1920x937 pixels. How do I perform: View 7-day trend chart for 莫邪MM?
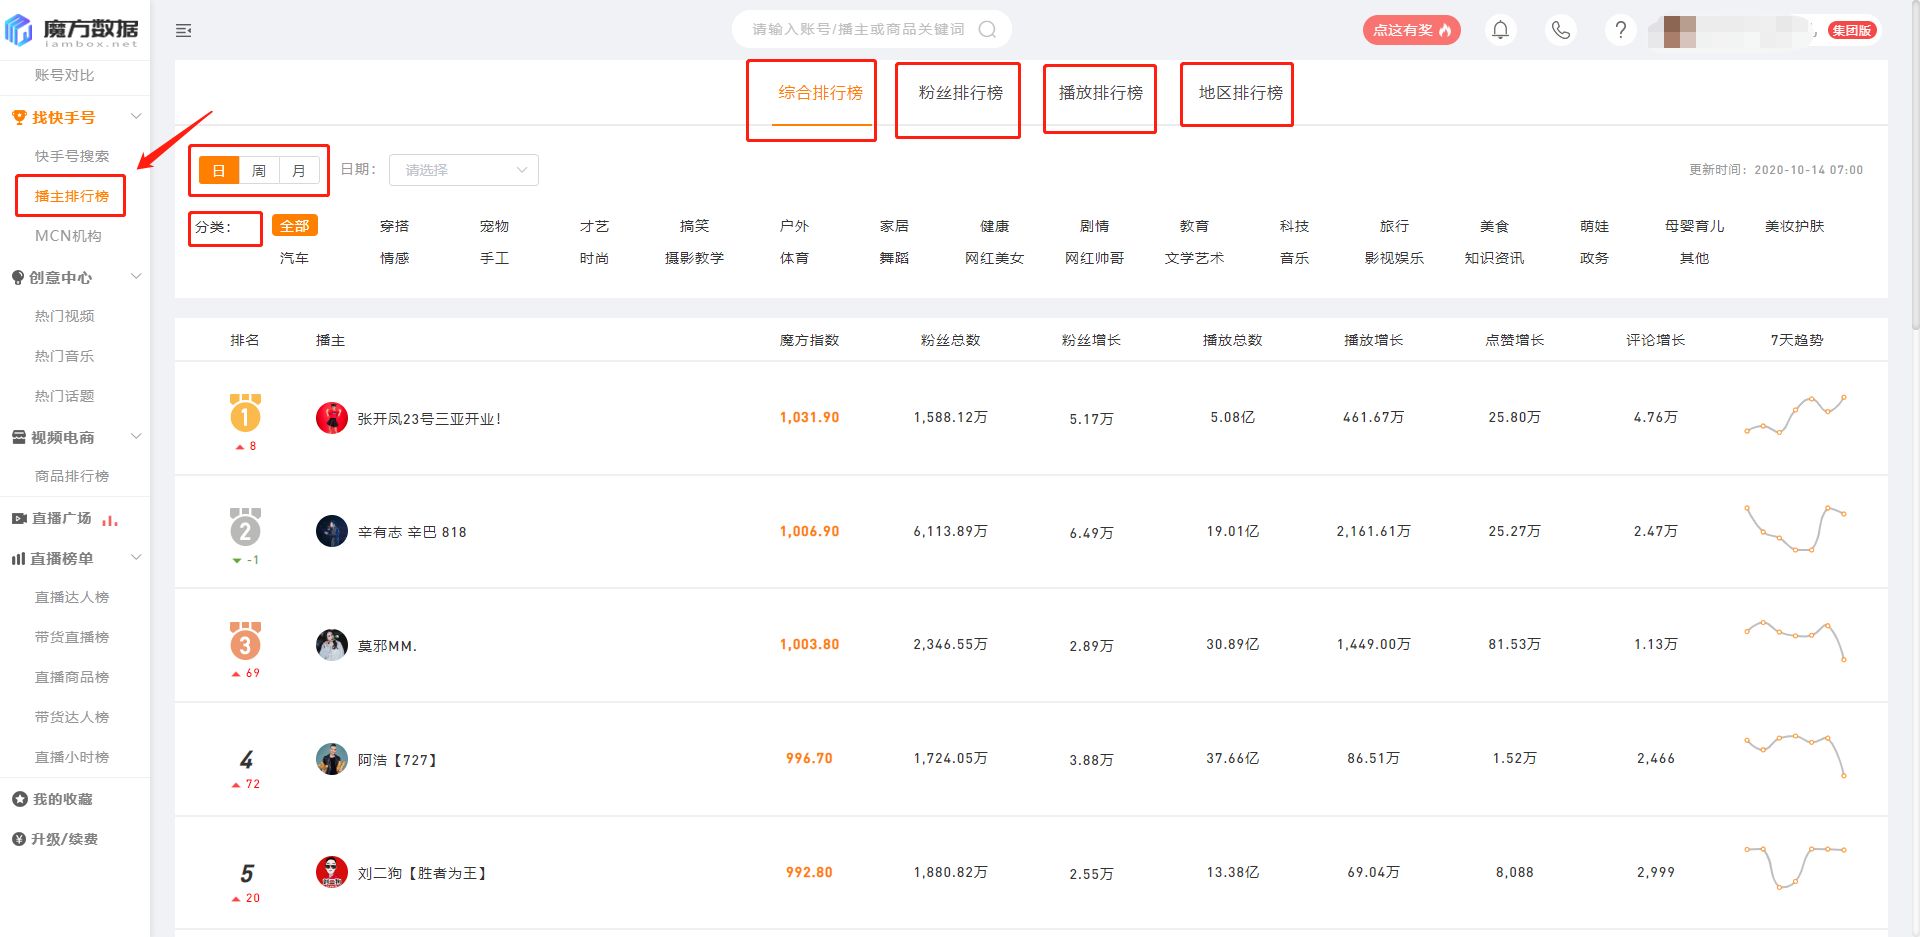[x=1796, y=641]
